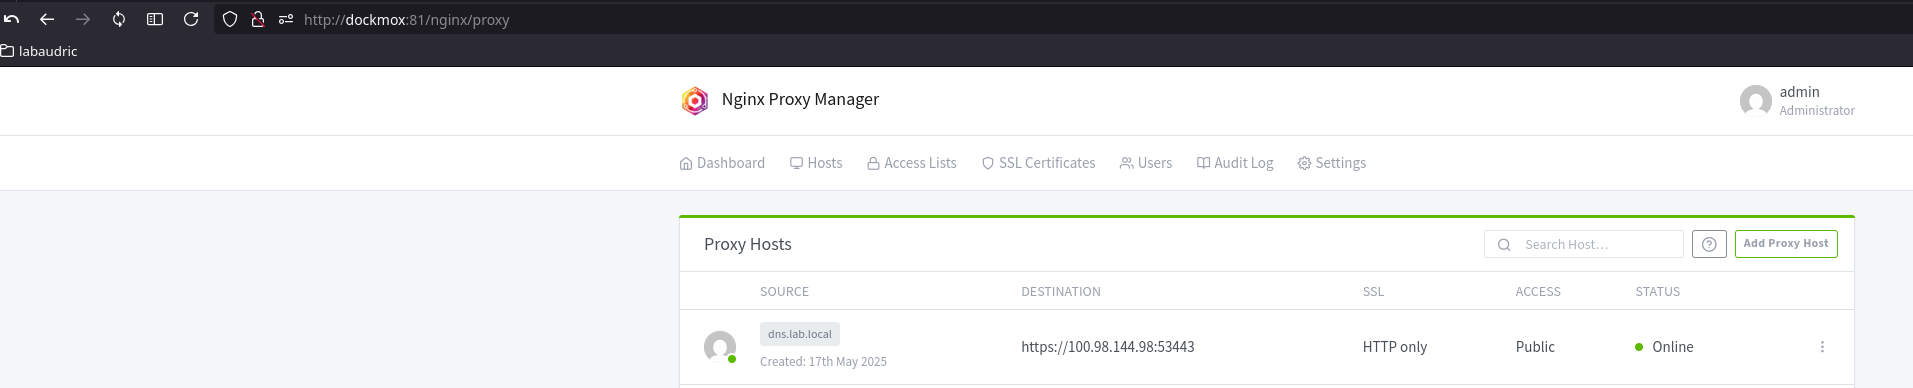Click the Add Proxy Host button
The image size is (1913, 388).
1786,244
